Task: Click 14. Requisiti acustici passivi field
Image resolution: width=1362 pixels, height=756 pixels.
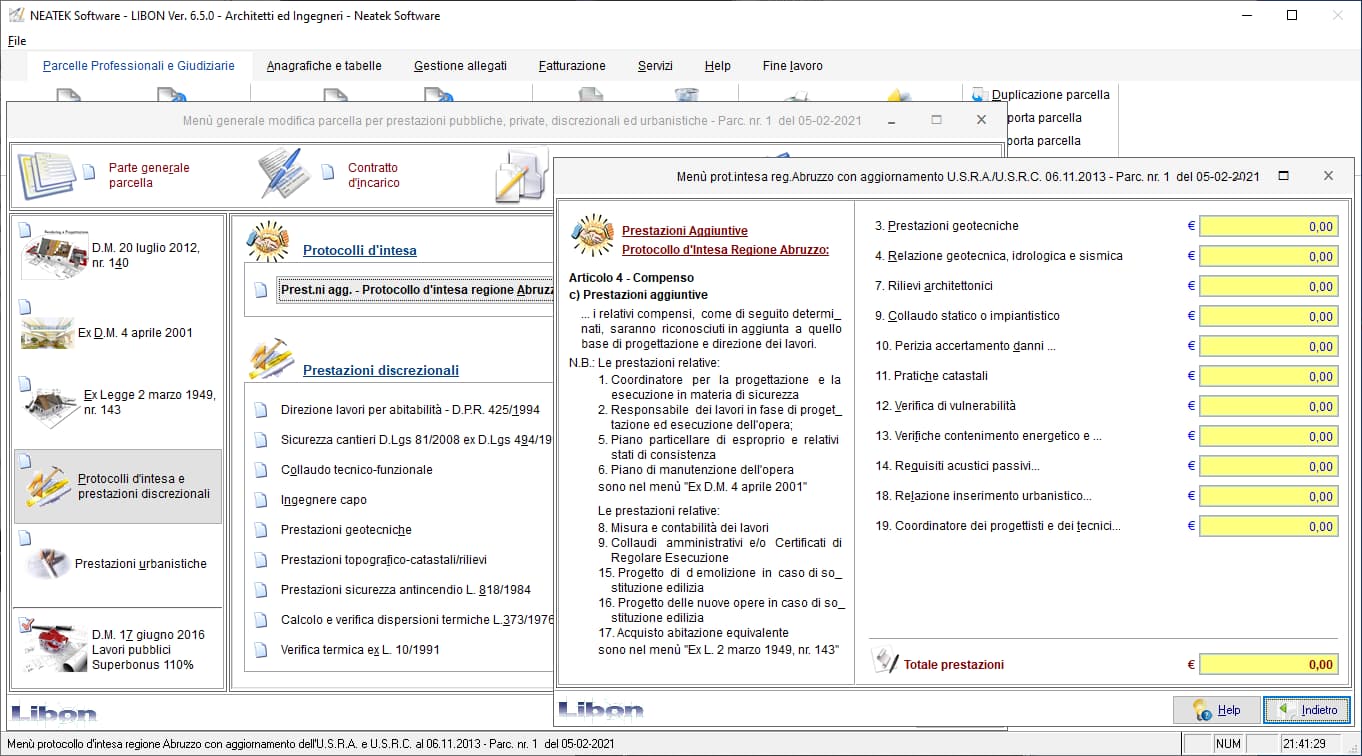Action: click(1268, 467)
